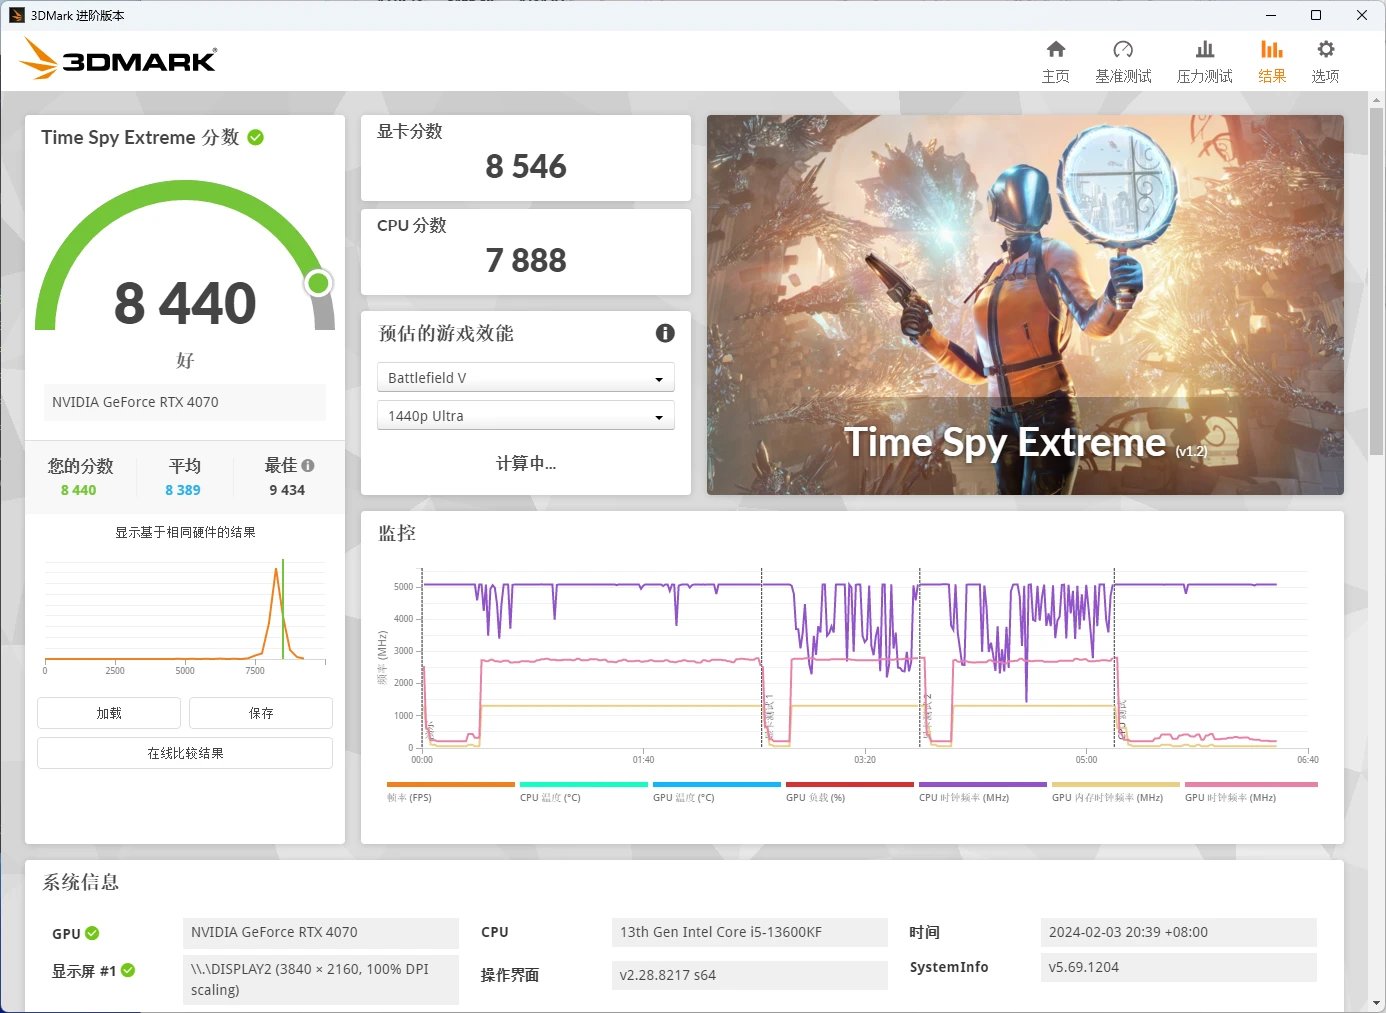Screen dimensions: 1386x1013
Task: Toggle the GPU 内存时钟频率 (MHz) legend swatch
Action: click(1116, 785)
